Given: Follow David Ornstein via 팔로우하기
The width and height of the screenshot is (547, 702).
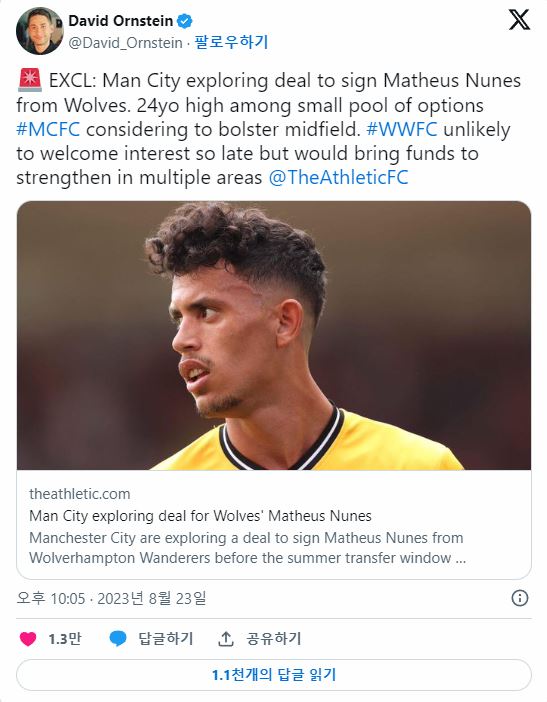Looking at the screenshot, I should pos(231,43).
